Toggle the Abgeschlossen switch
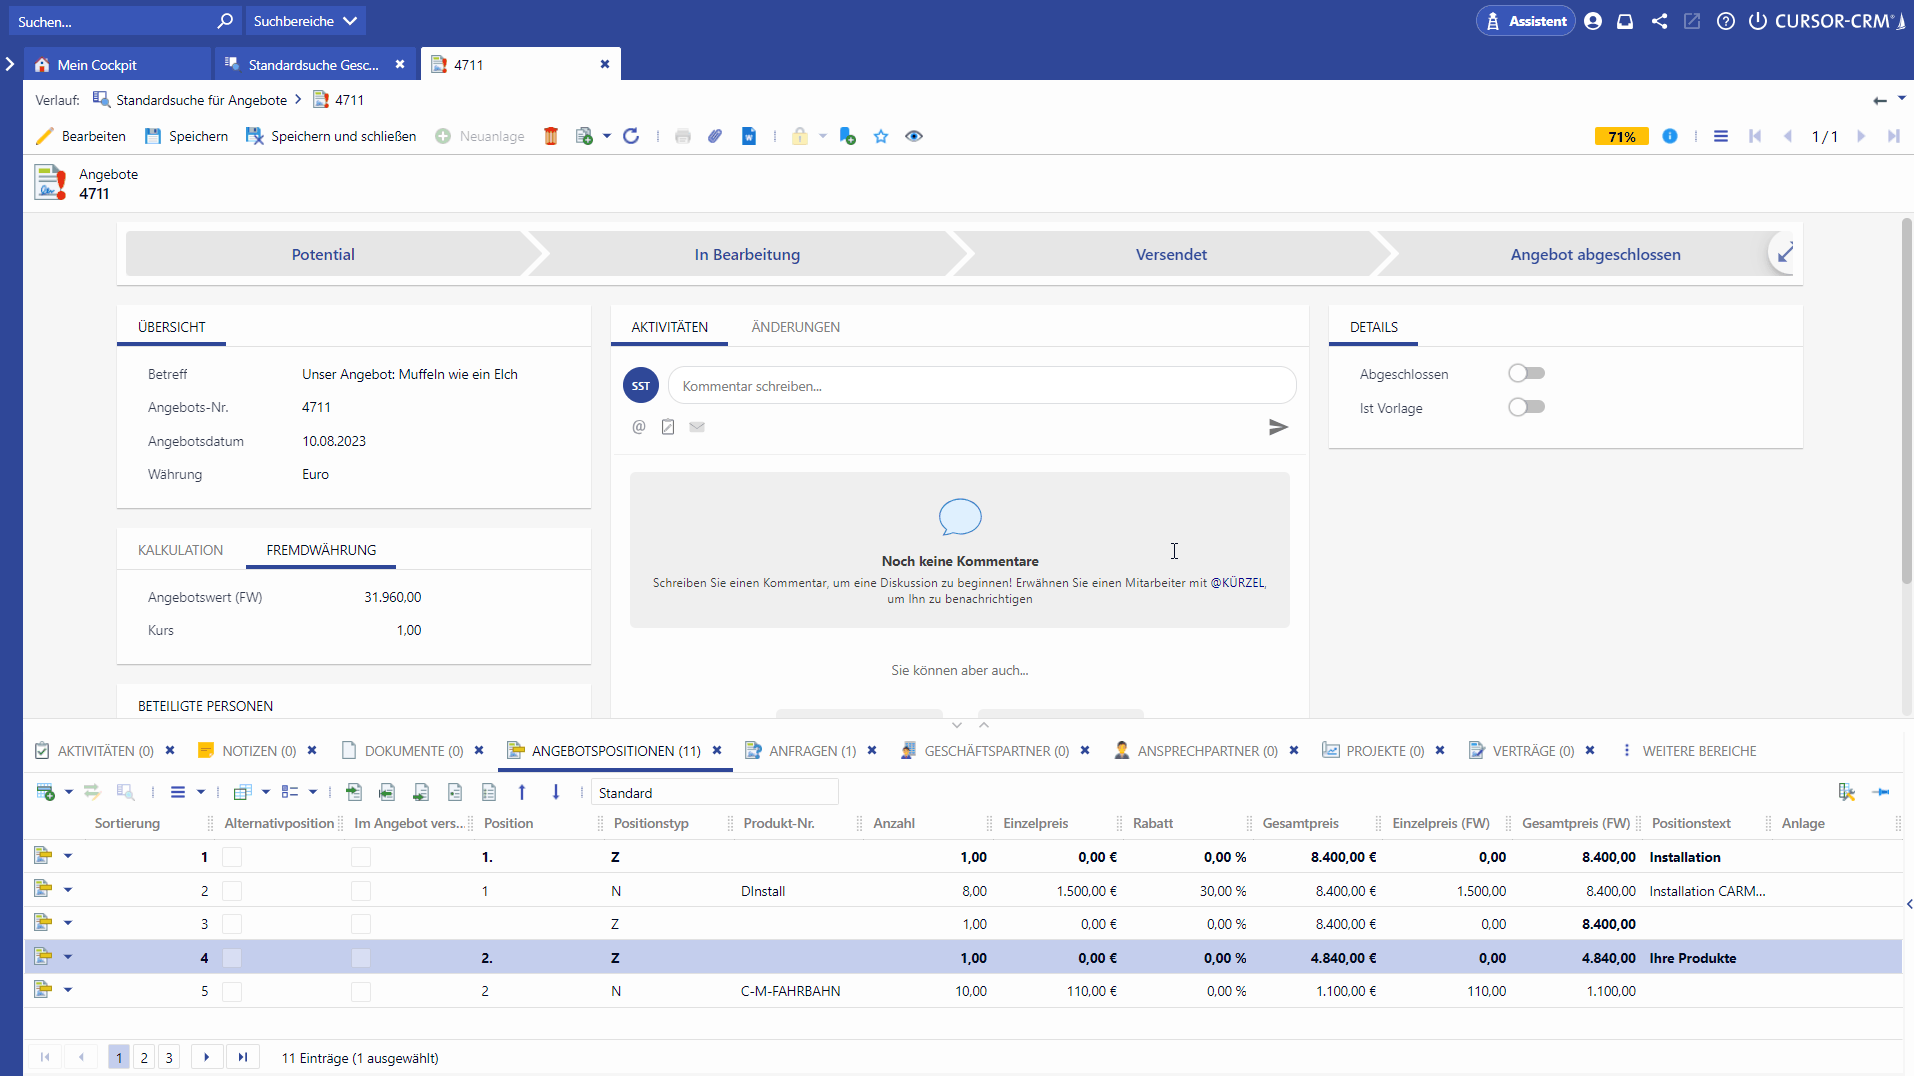The image size is (1914, 1076). point(1526,373)
